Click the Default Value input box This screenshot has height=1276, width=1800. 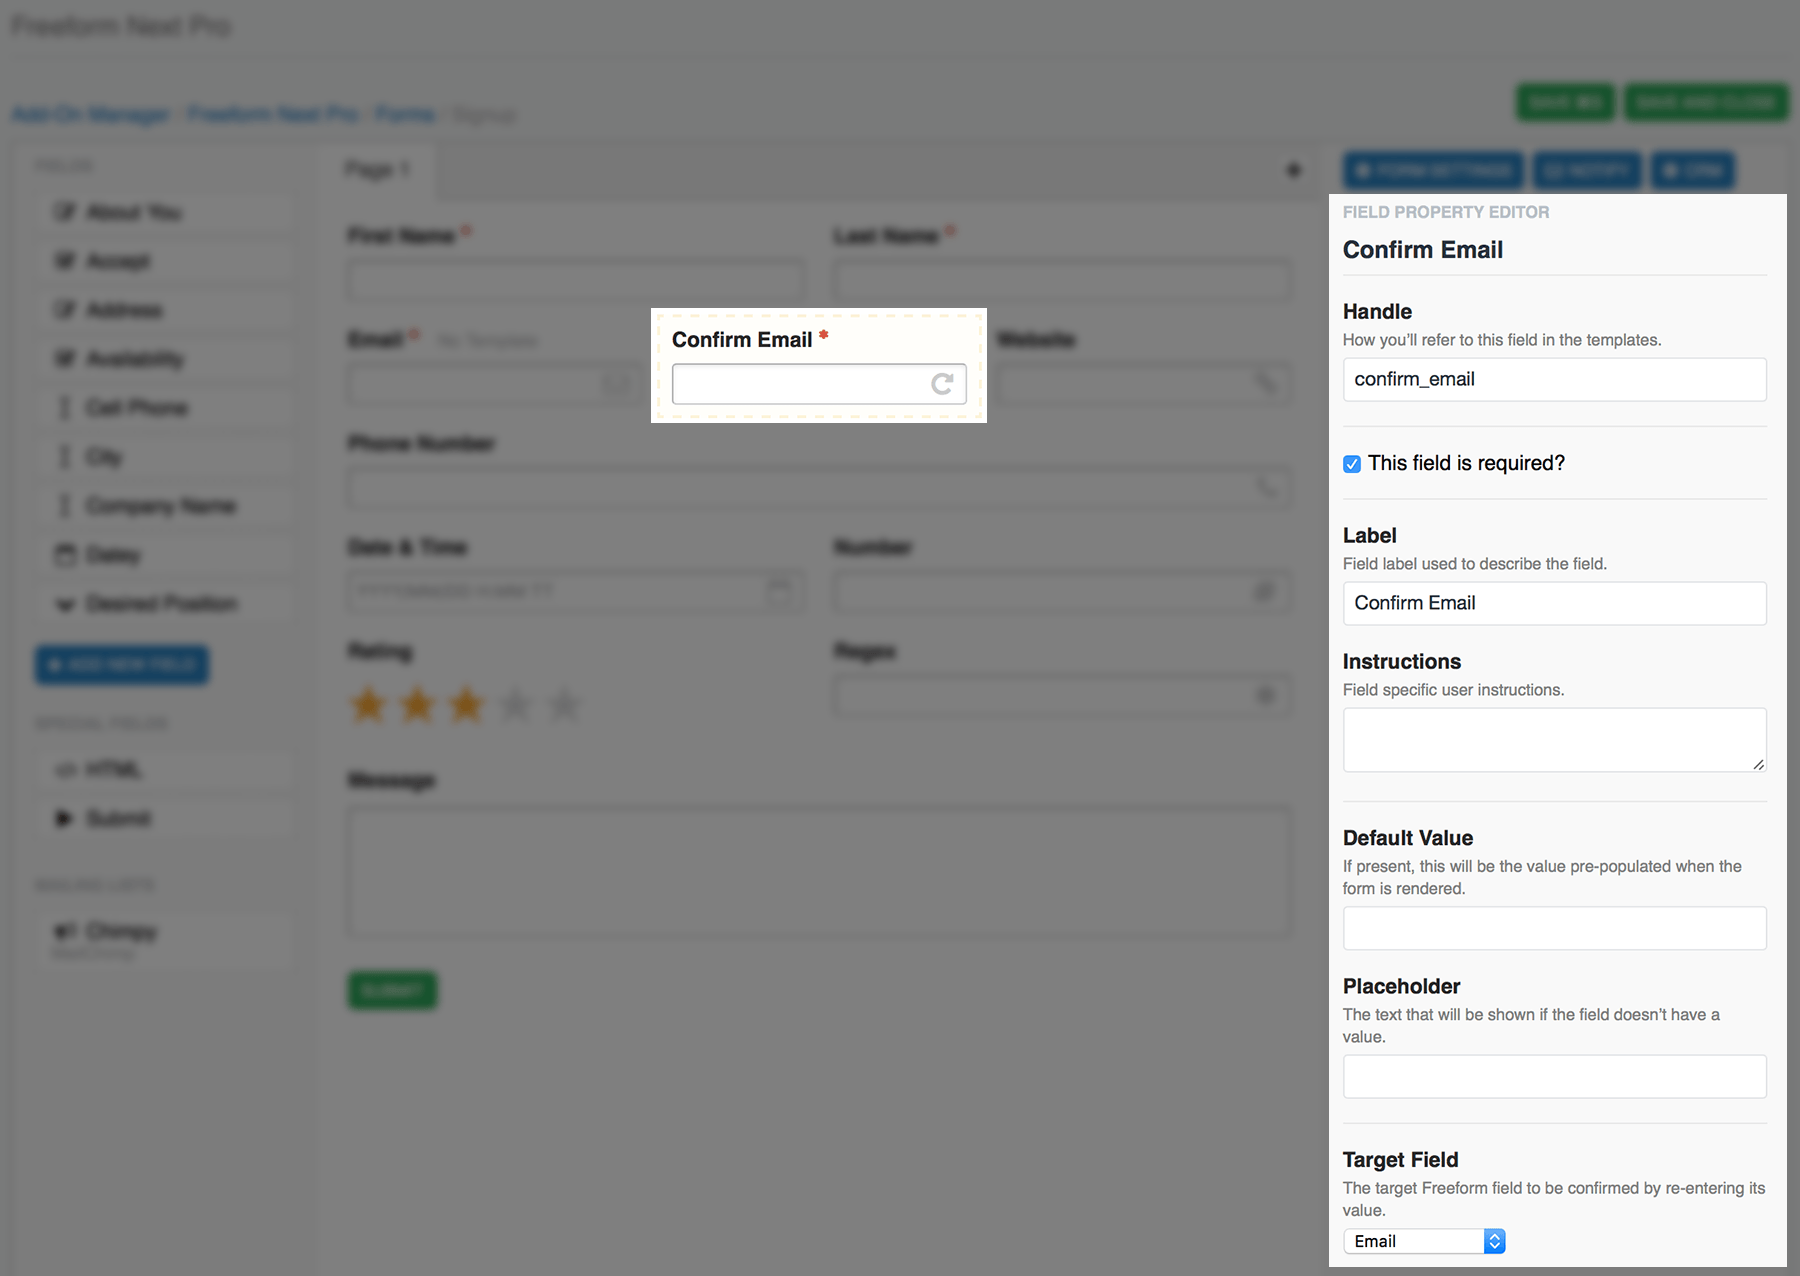(x=1554, y=928)
